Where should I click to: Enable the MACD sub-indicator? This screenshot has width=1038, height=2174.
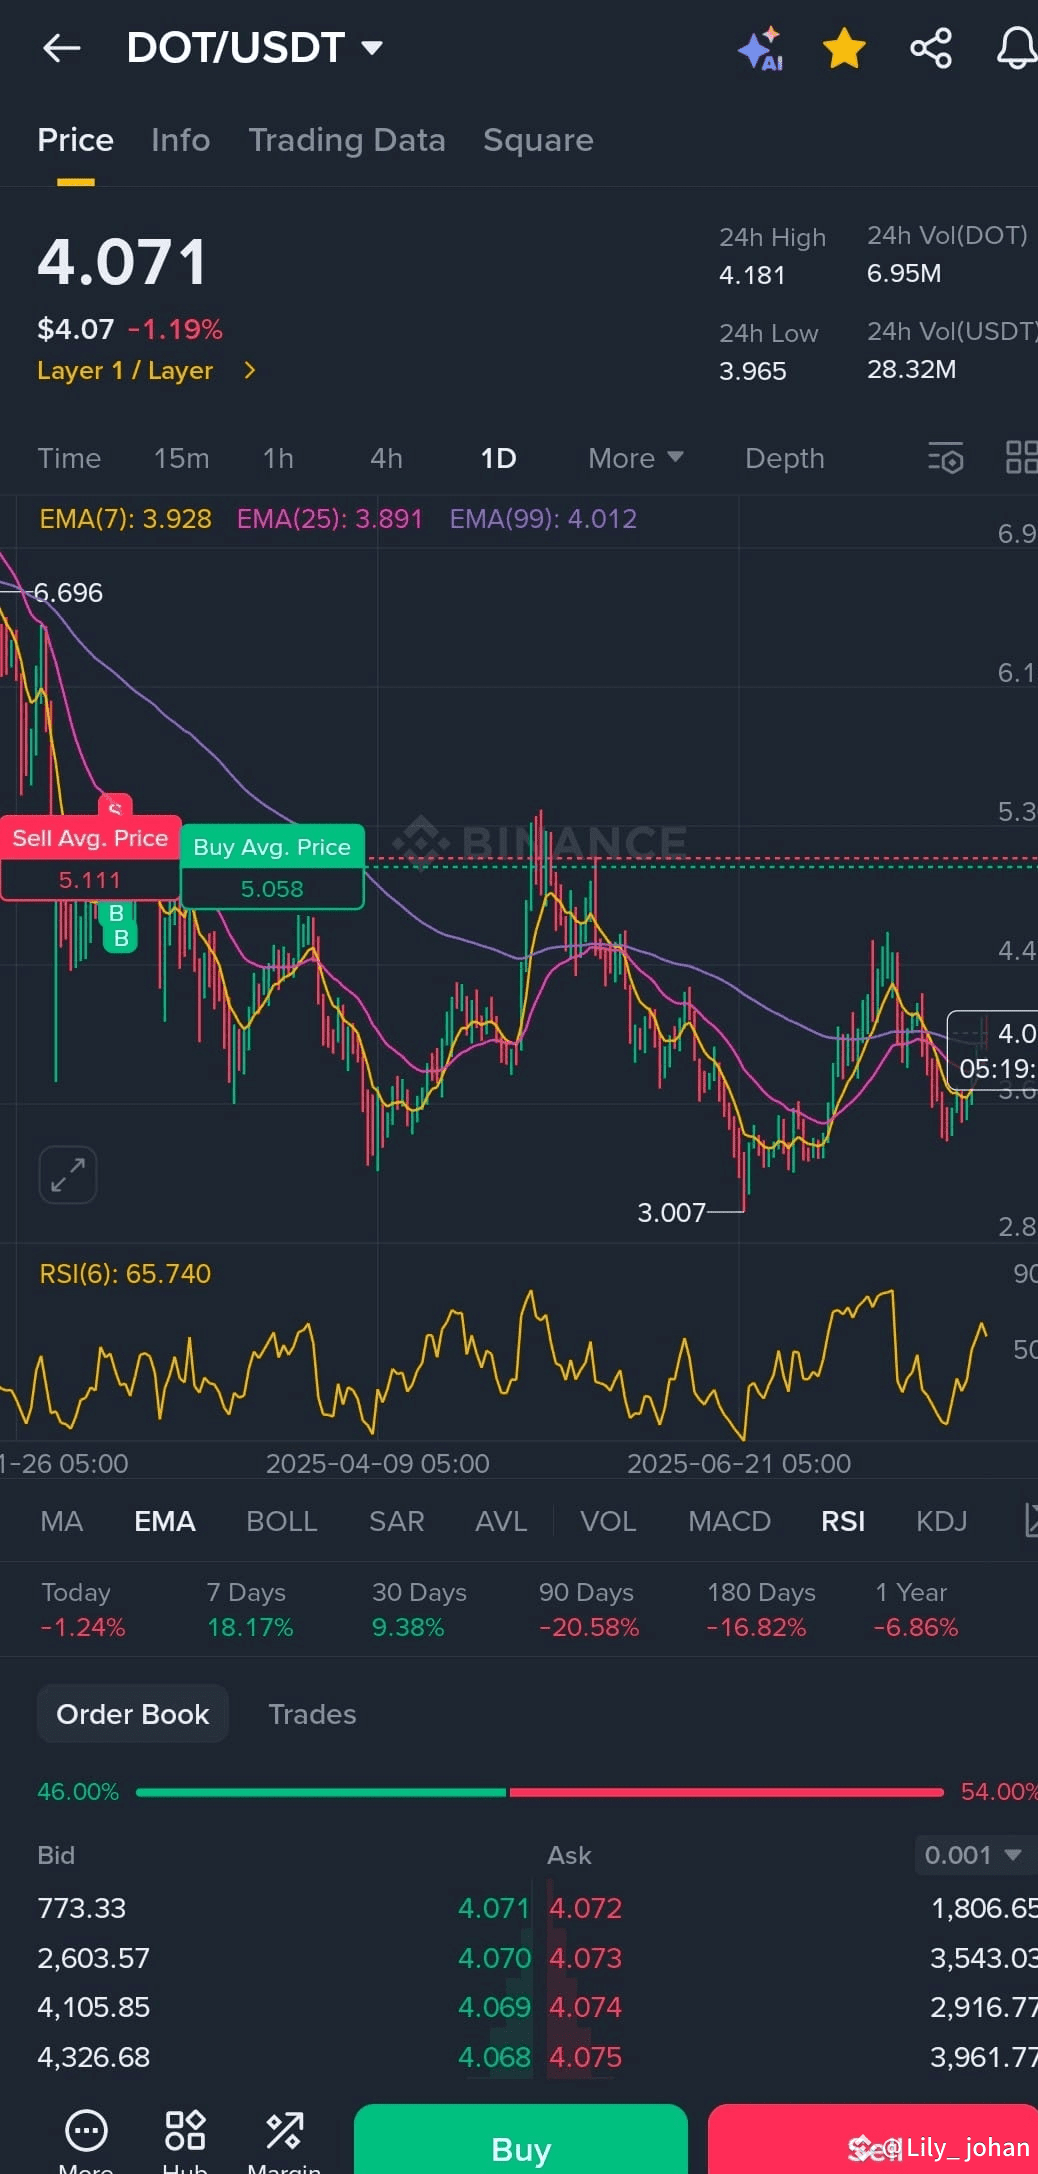click(730, 1521)
